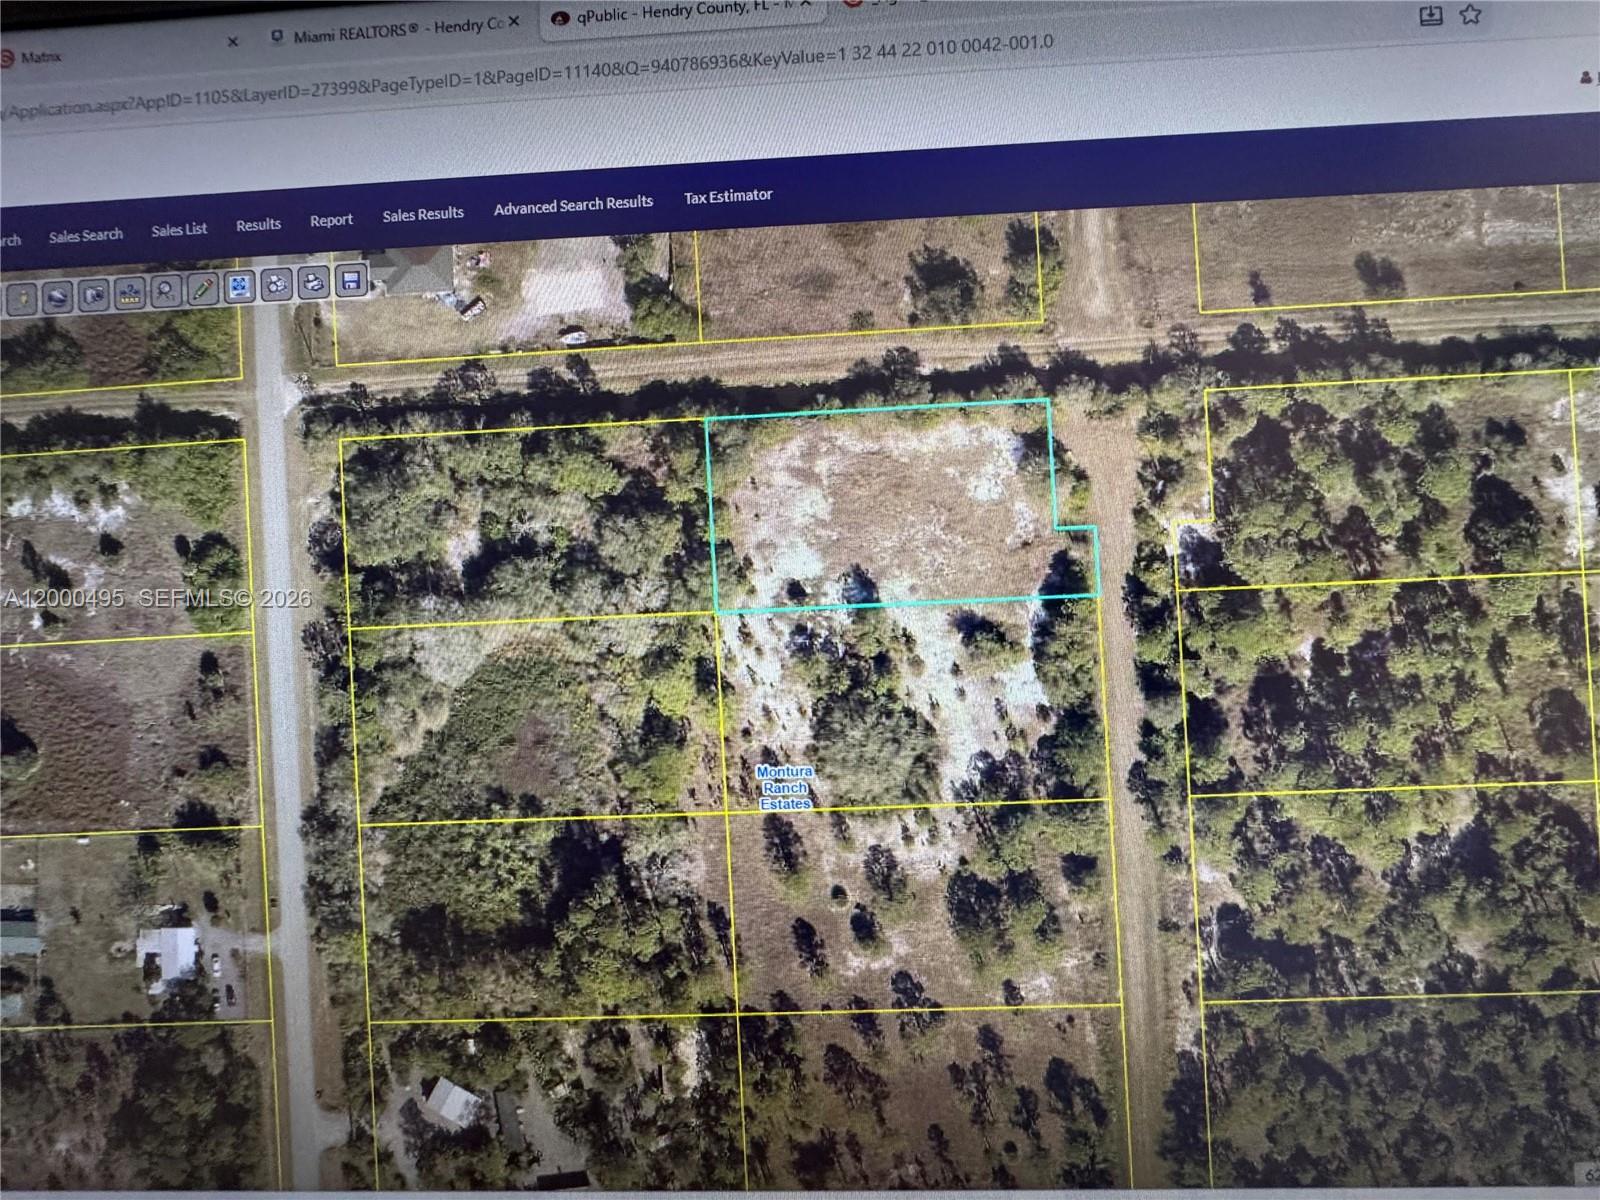Click the install app icon in address bar
The height and width of the screenshot is (1200, 1600).
(x=1431, y=16)
